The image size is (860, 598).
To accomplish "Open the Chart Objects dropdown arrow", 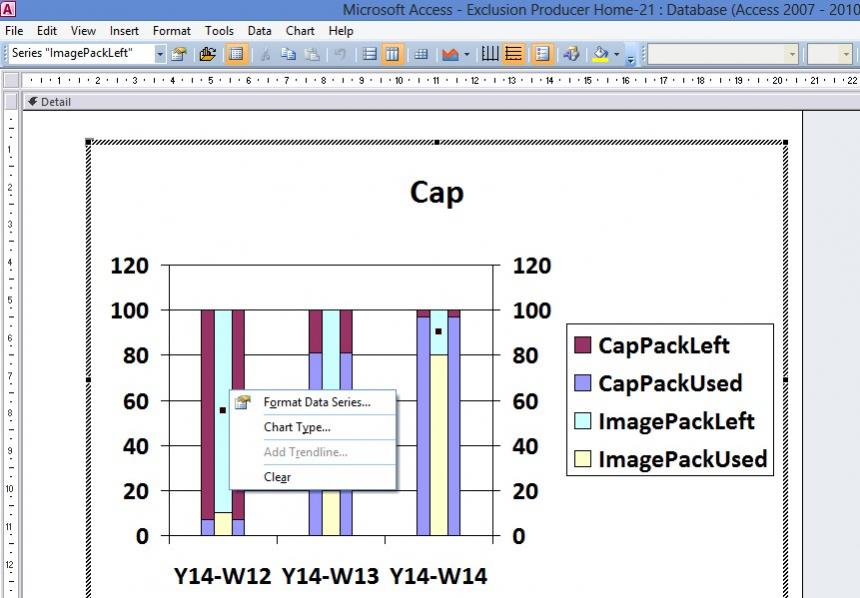I will tap(160, 54).
